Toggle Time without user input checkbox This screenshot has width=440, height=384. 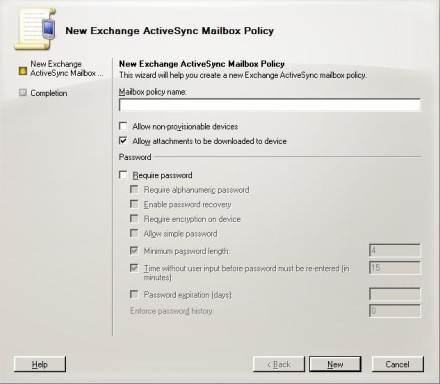click(134, 268)
